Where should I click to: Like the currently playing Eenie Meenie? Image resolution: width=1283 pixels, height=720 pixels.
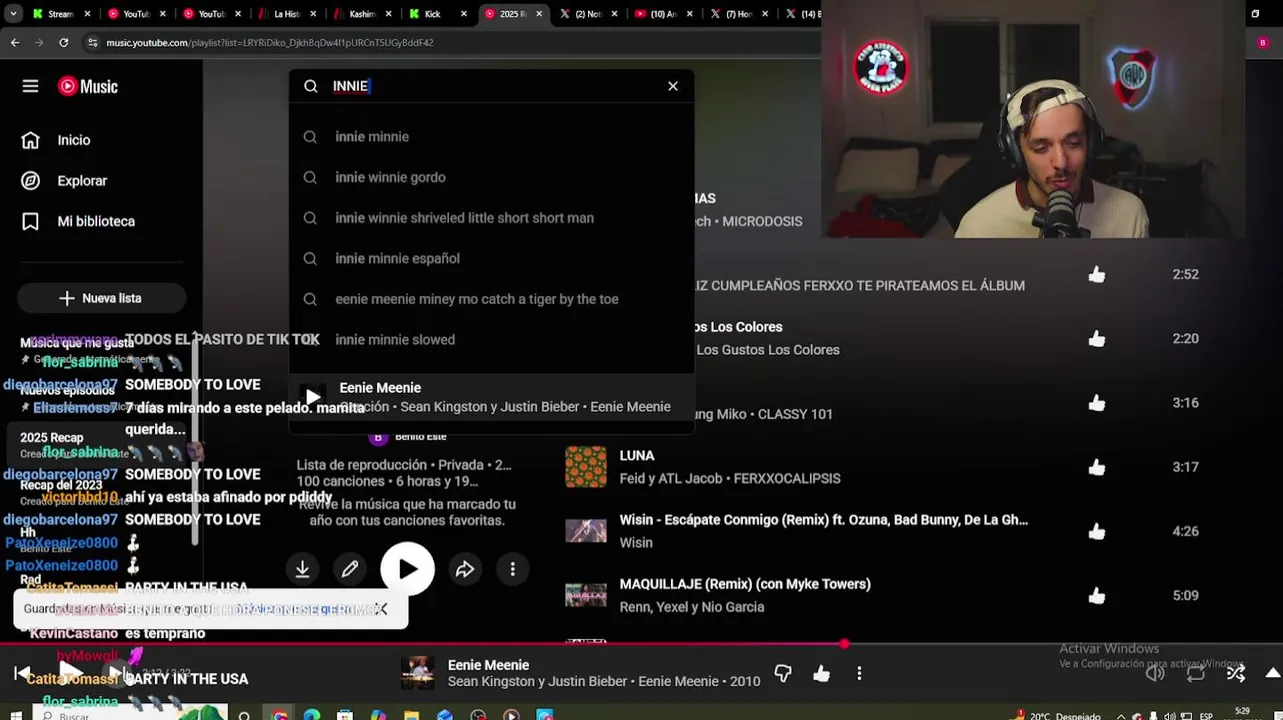click(821, 674)
